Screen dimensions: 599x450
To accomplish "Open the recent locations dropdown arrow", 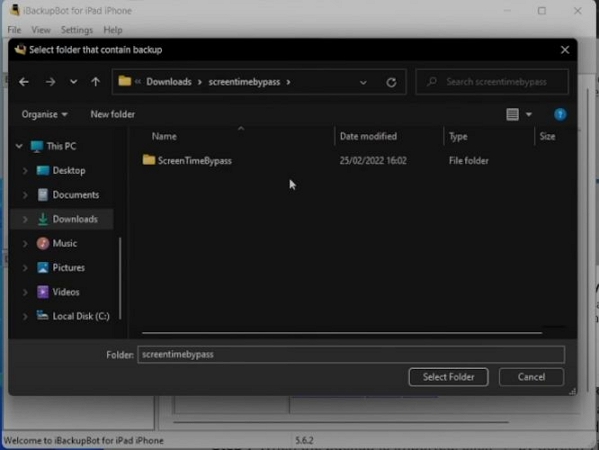I will (73, 82).
